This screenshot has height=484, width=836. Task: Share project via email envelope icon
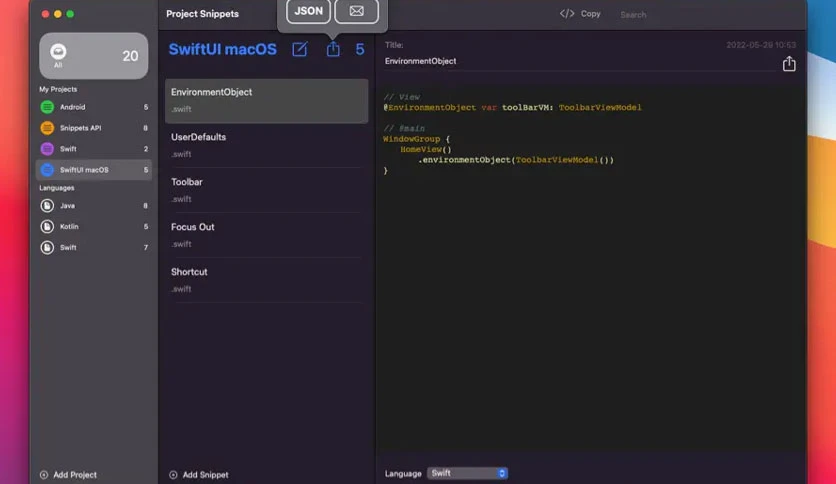click(357, 11)
